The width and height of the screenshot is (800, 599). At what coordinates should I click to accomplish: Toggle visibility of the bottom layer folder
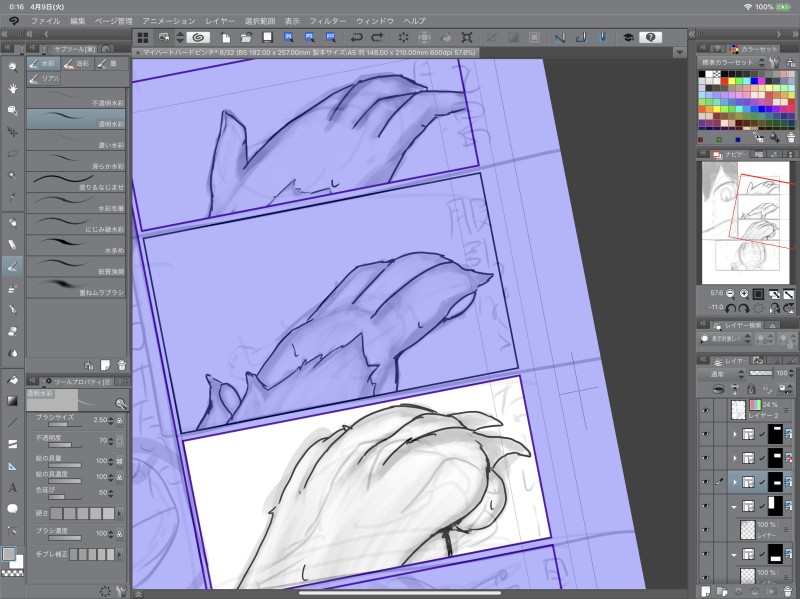click(x=705, y=555)
